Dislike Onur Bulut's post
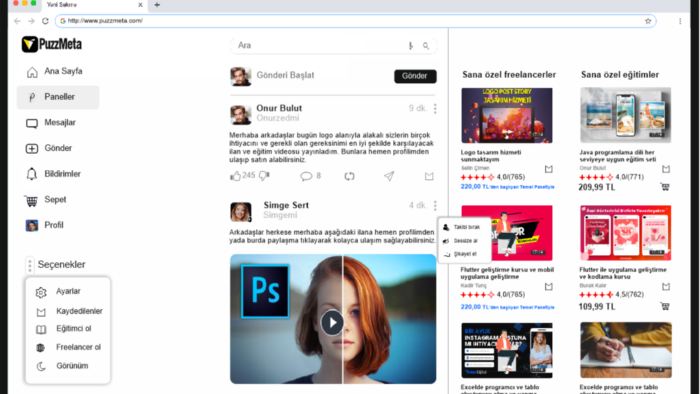Viewport: 700px width, 394px height. click(x=264, y=176)
